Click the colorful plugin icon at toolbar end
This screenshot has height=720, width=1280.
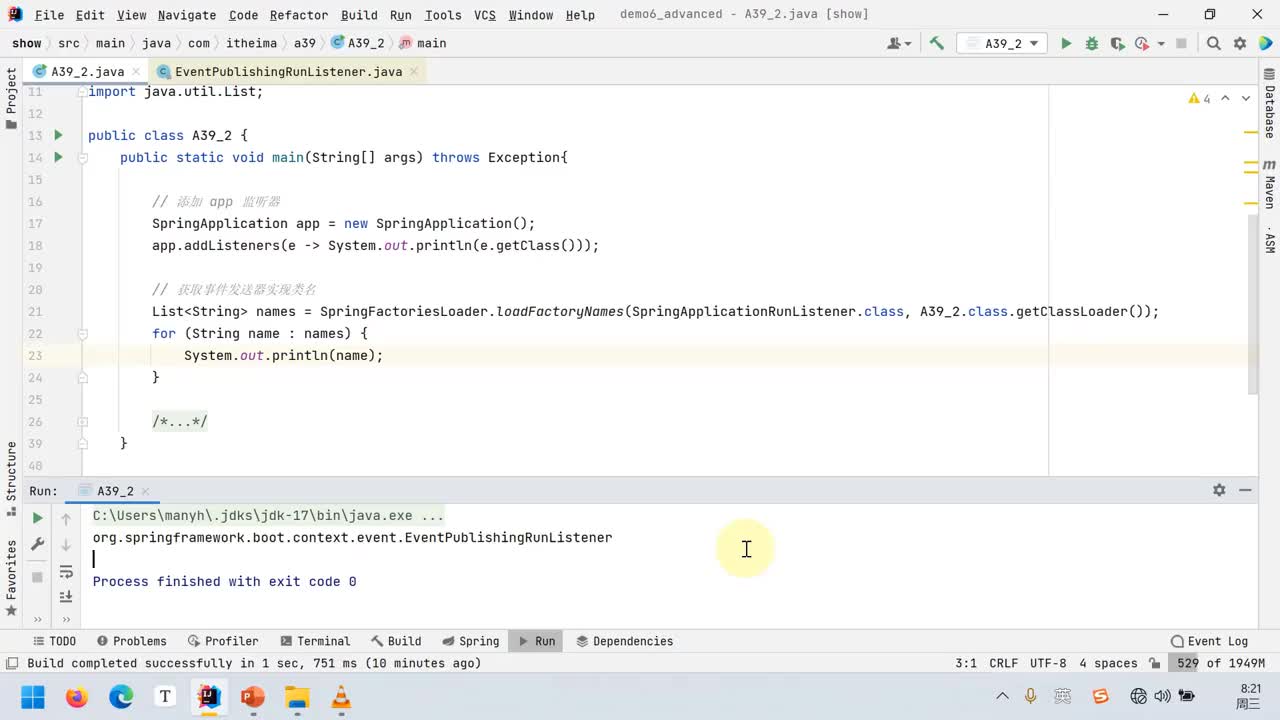tap(1266, 43)
